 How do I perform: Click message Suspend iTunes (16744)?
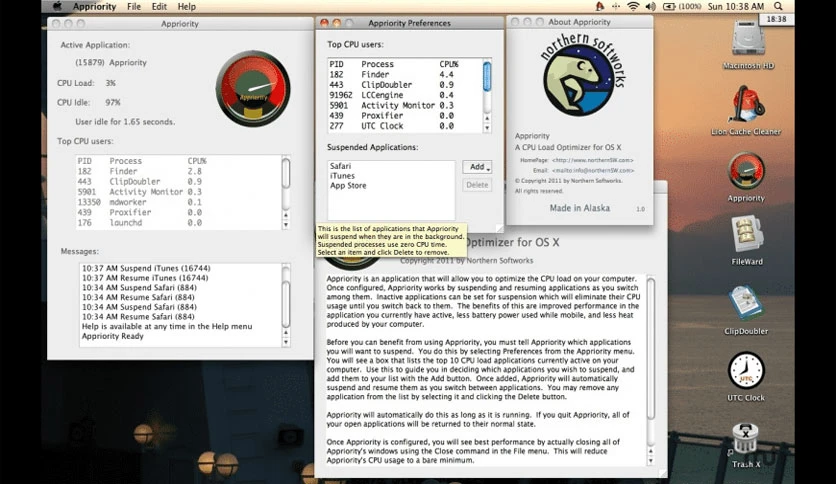click(x=146, y=268)
